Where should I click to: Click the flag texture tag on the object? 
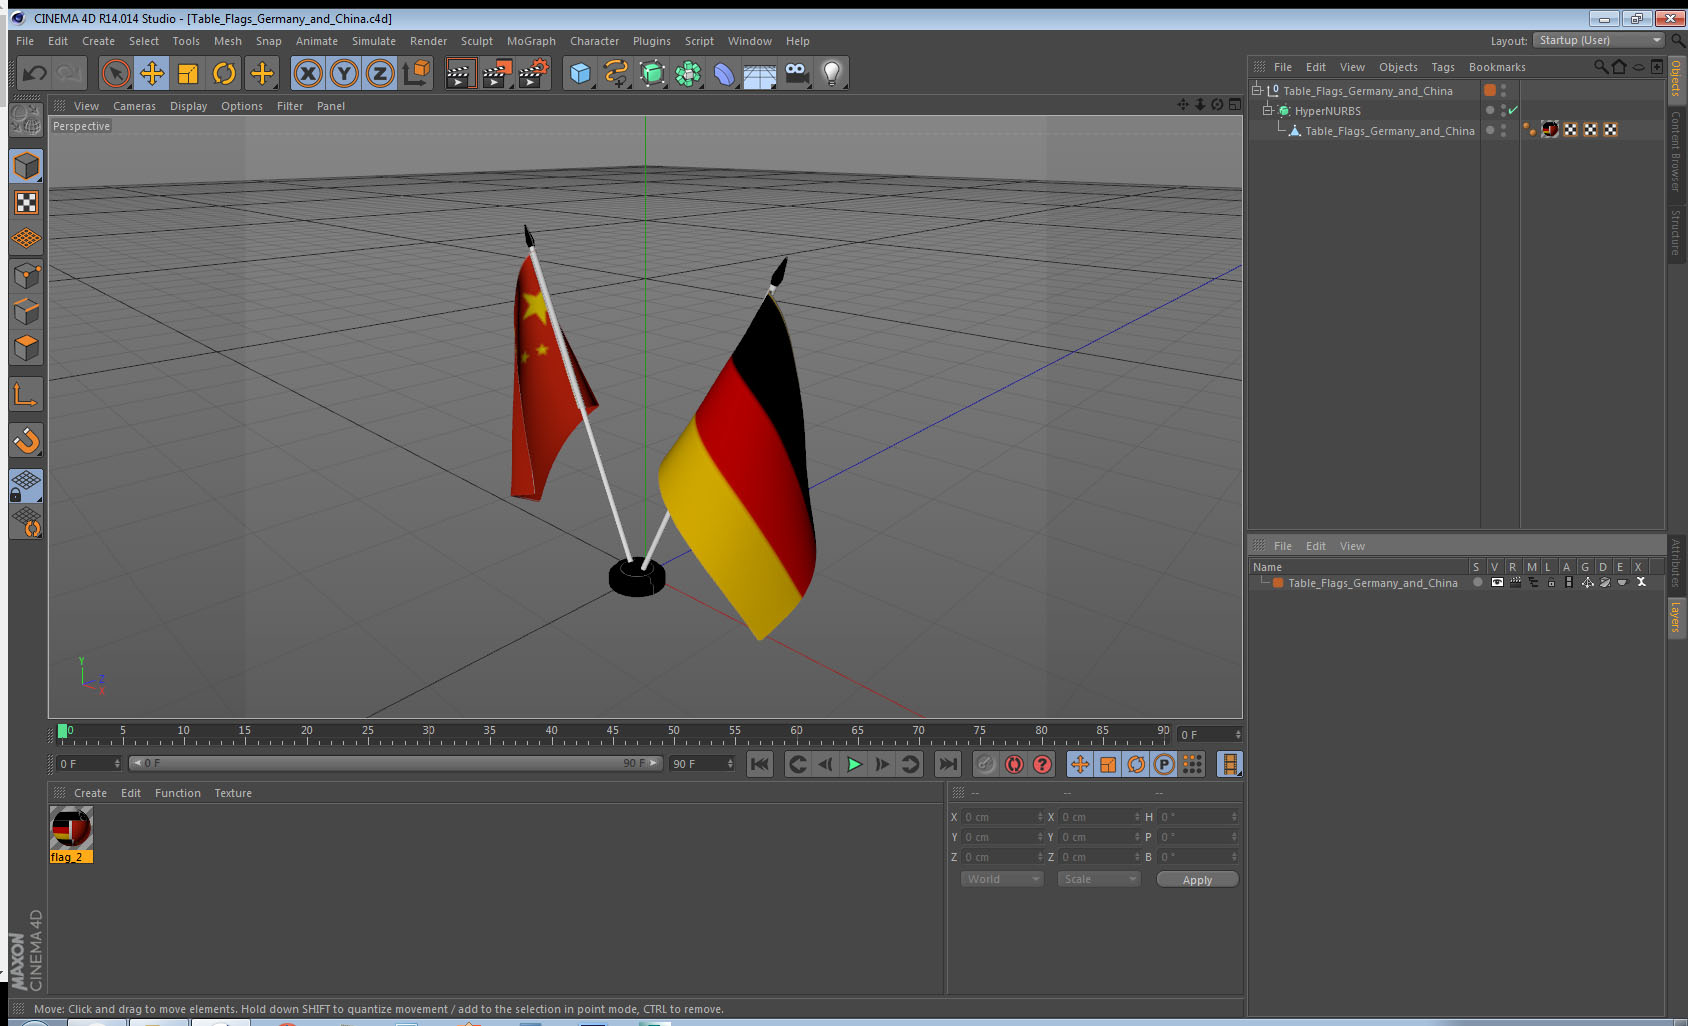pyautogui.click(x=1550, y=129)
